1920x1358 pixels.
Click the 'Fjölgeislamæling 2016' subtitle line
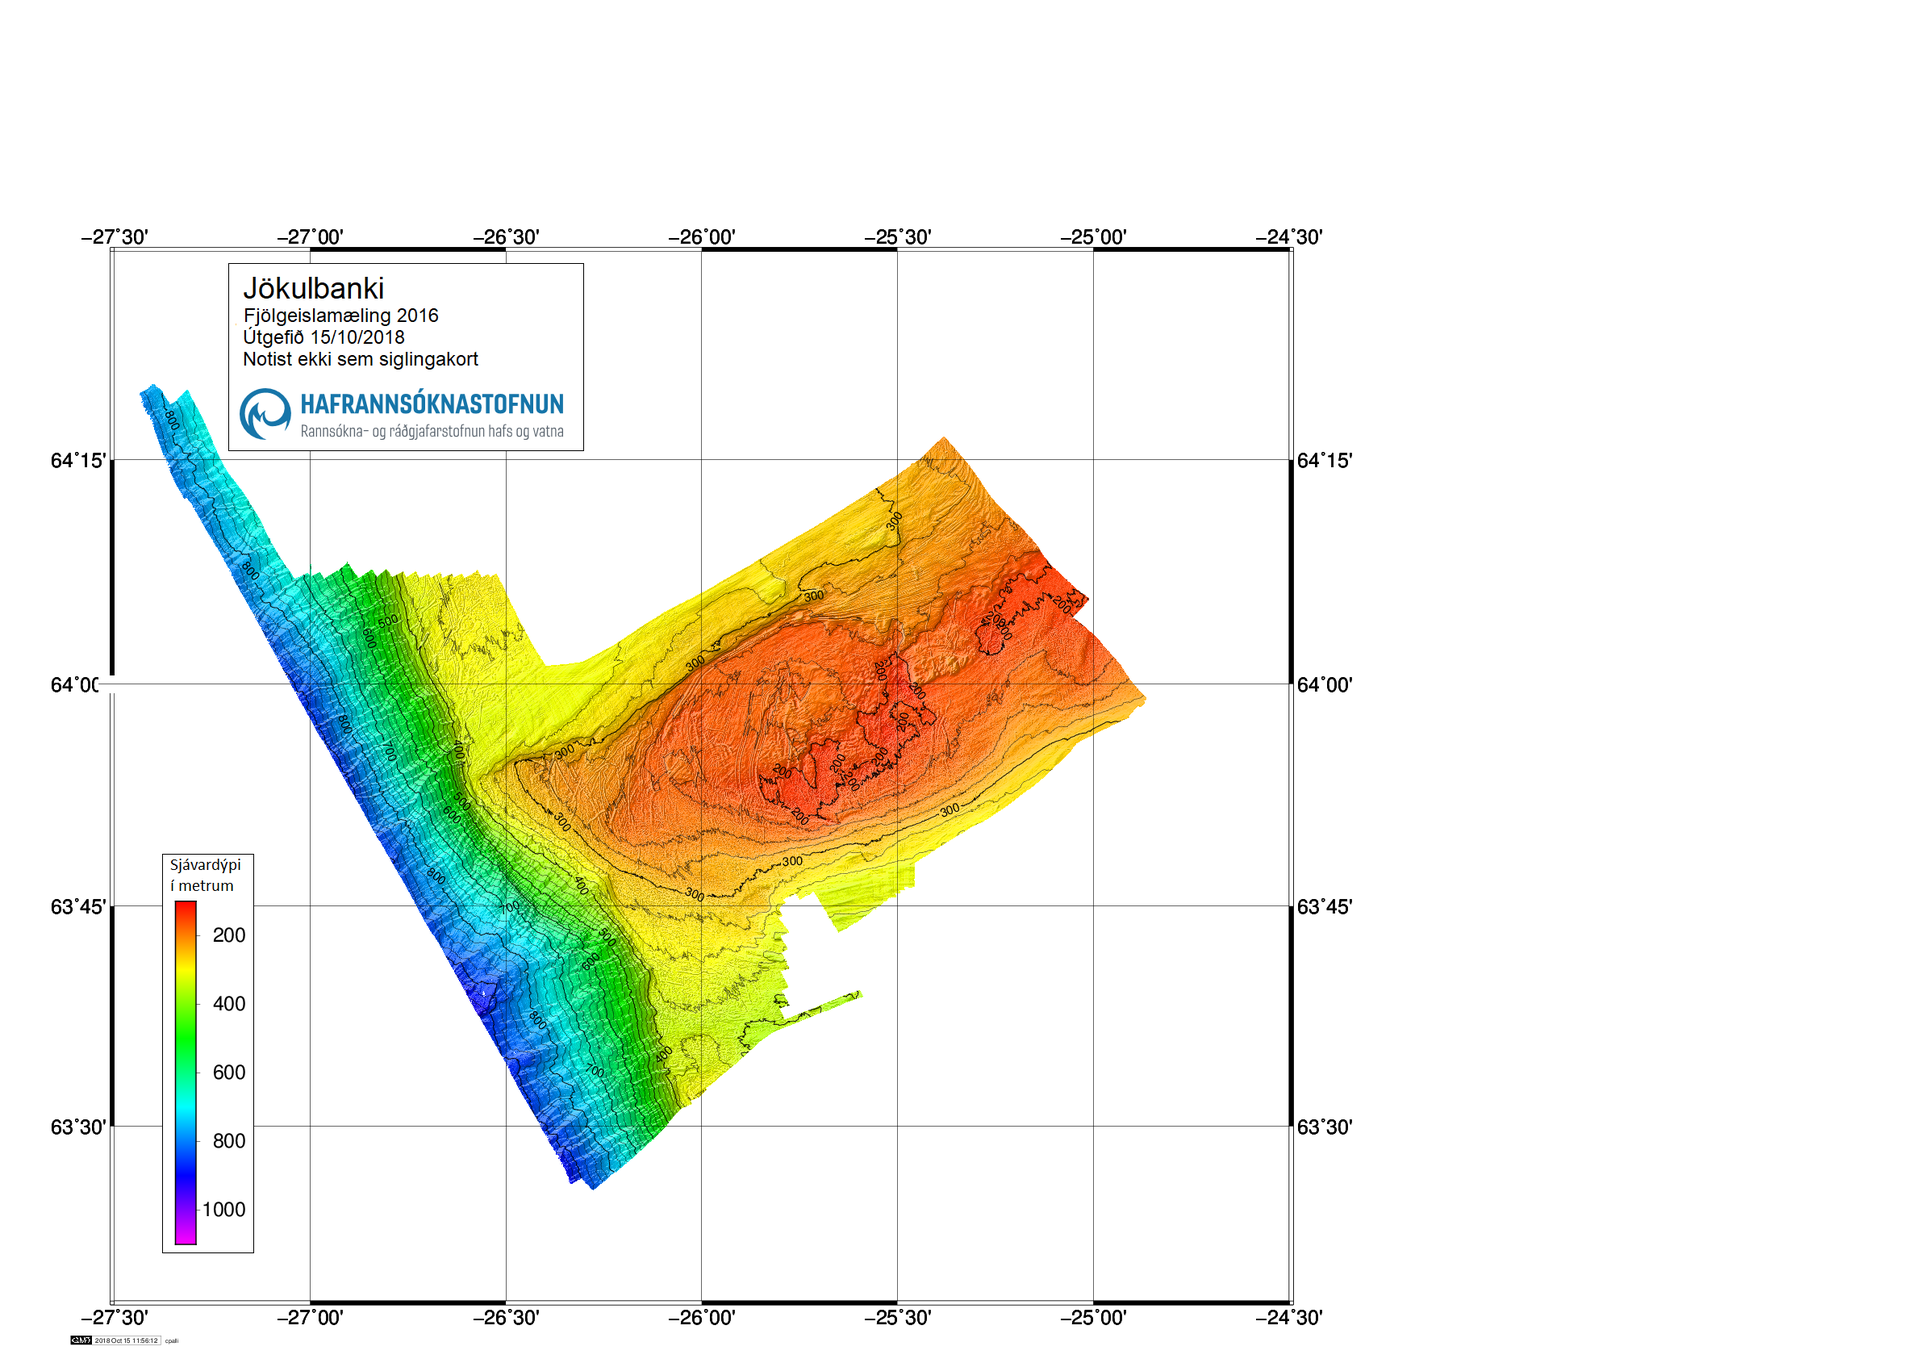340,316
